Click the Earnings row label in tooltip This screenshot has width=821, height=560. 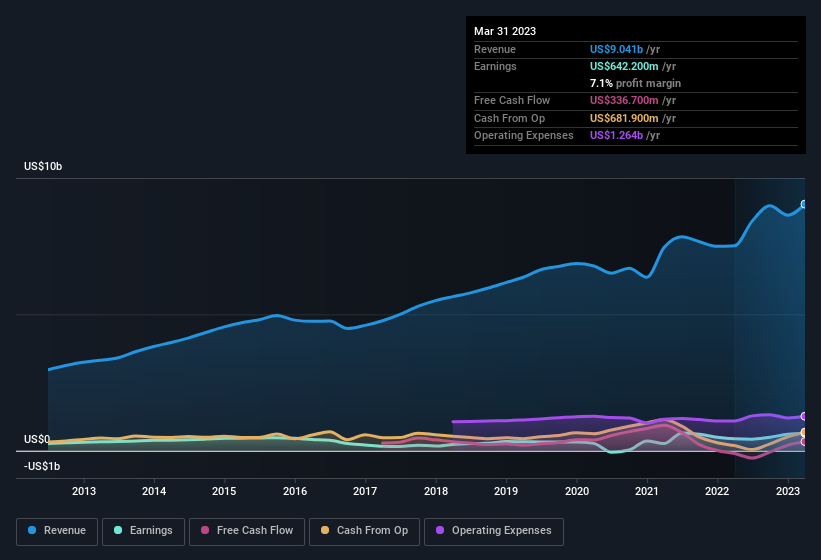pyautogui.click(x=495, y=66)
